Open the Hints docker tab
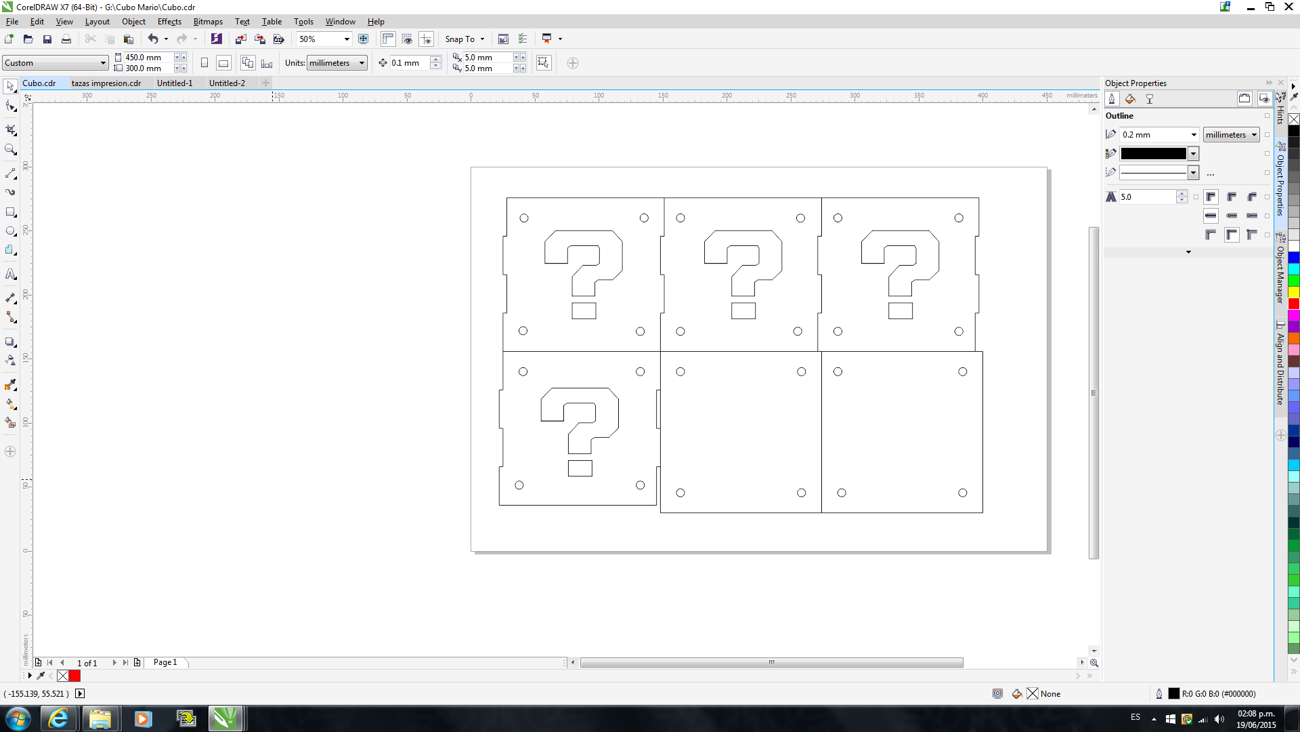 [x=1281, y=110]
